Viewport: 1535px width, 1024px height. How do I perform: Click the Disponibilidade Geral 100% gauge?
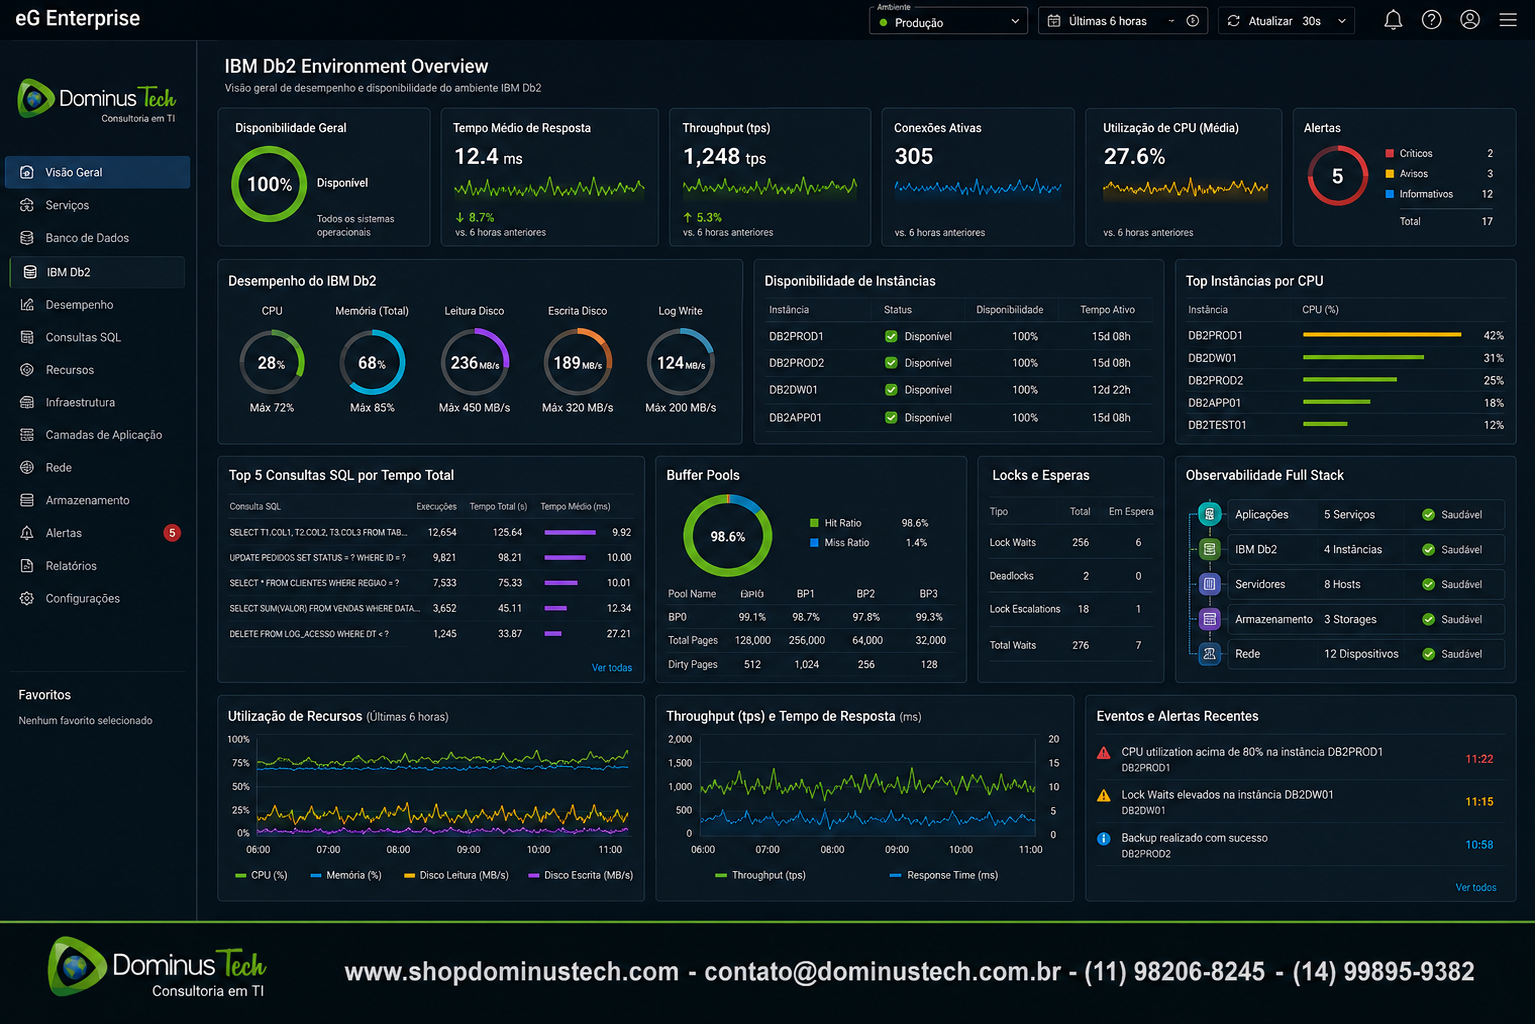click(x=269, y=184)
